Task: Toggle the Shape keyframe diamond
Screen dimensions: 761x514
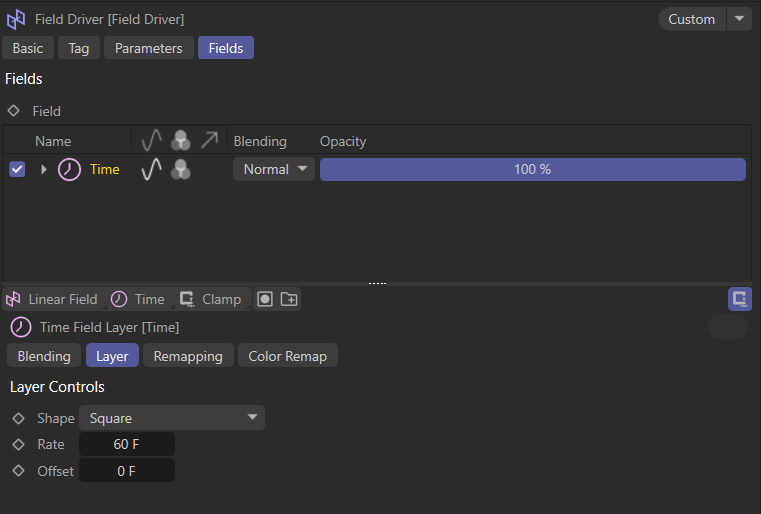Action: tap(18, 418)
